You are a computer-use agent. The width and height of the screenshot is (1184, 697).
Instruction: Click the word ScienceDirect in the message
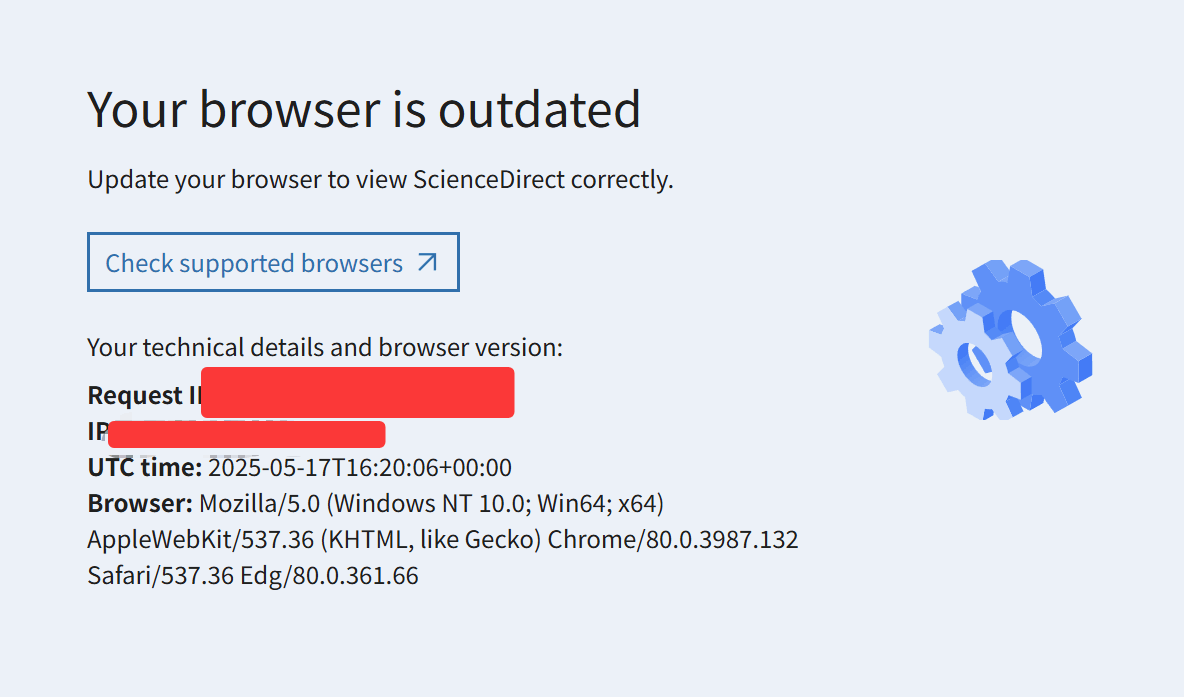(x=489, y=180)
